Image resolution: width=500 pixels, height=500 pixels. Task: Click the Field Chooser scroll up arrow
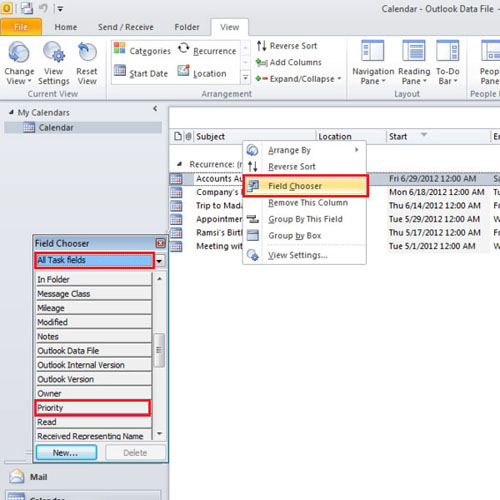pyautogui.click(x=159, y=279)
